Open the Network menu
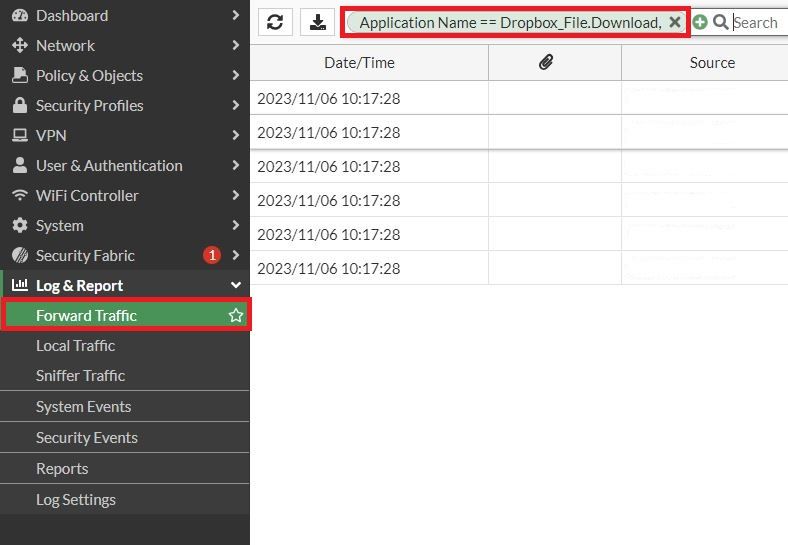788x545 pixels. pos(125,45)
